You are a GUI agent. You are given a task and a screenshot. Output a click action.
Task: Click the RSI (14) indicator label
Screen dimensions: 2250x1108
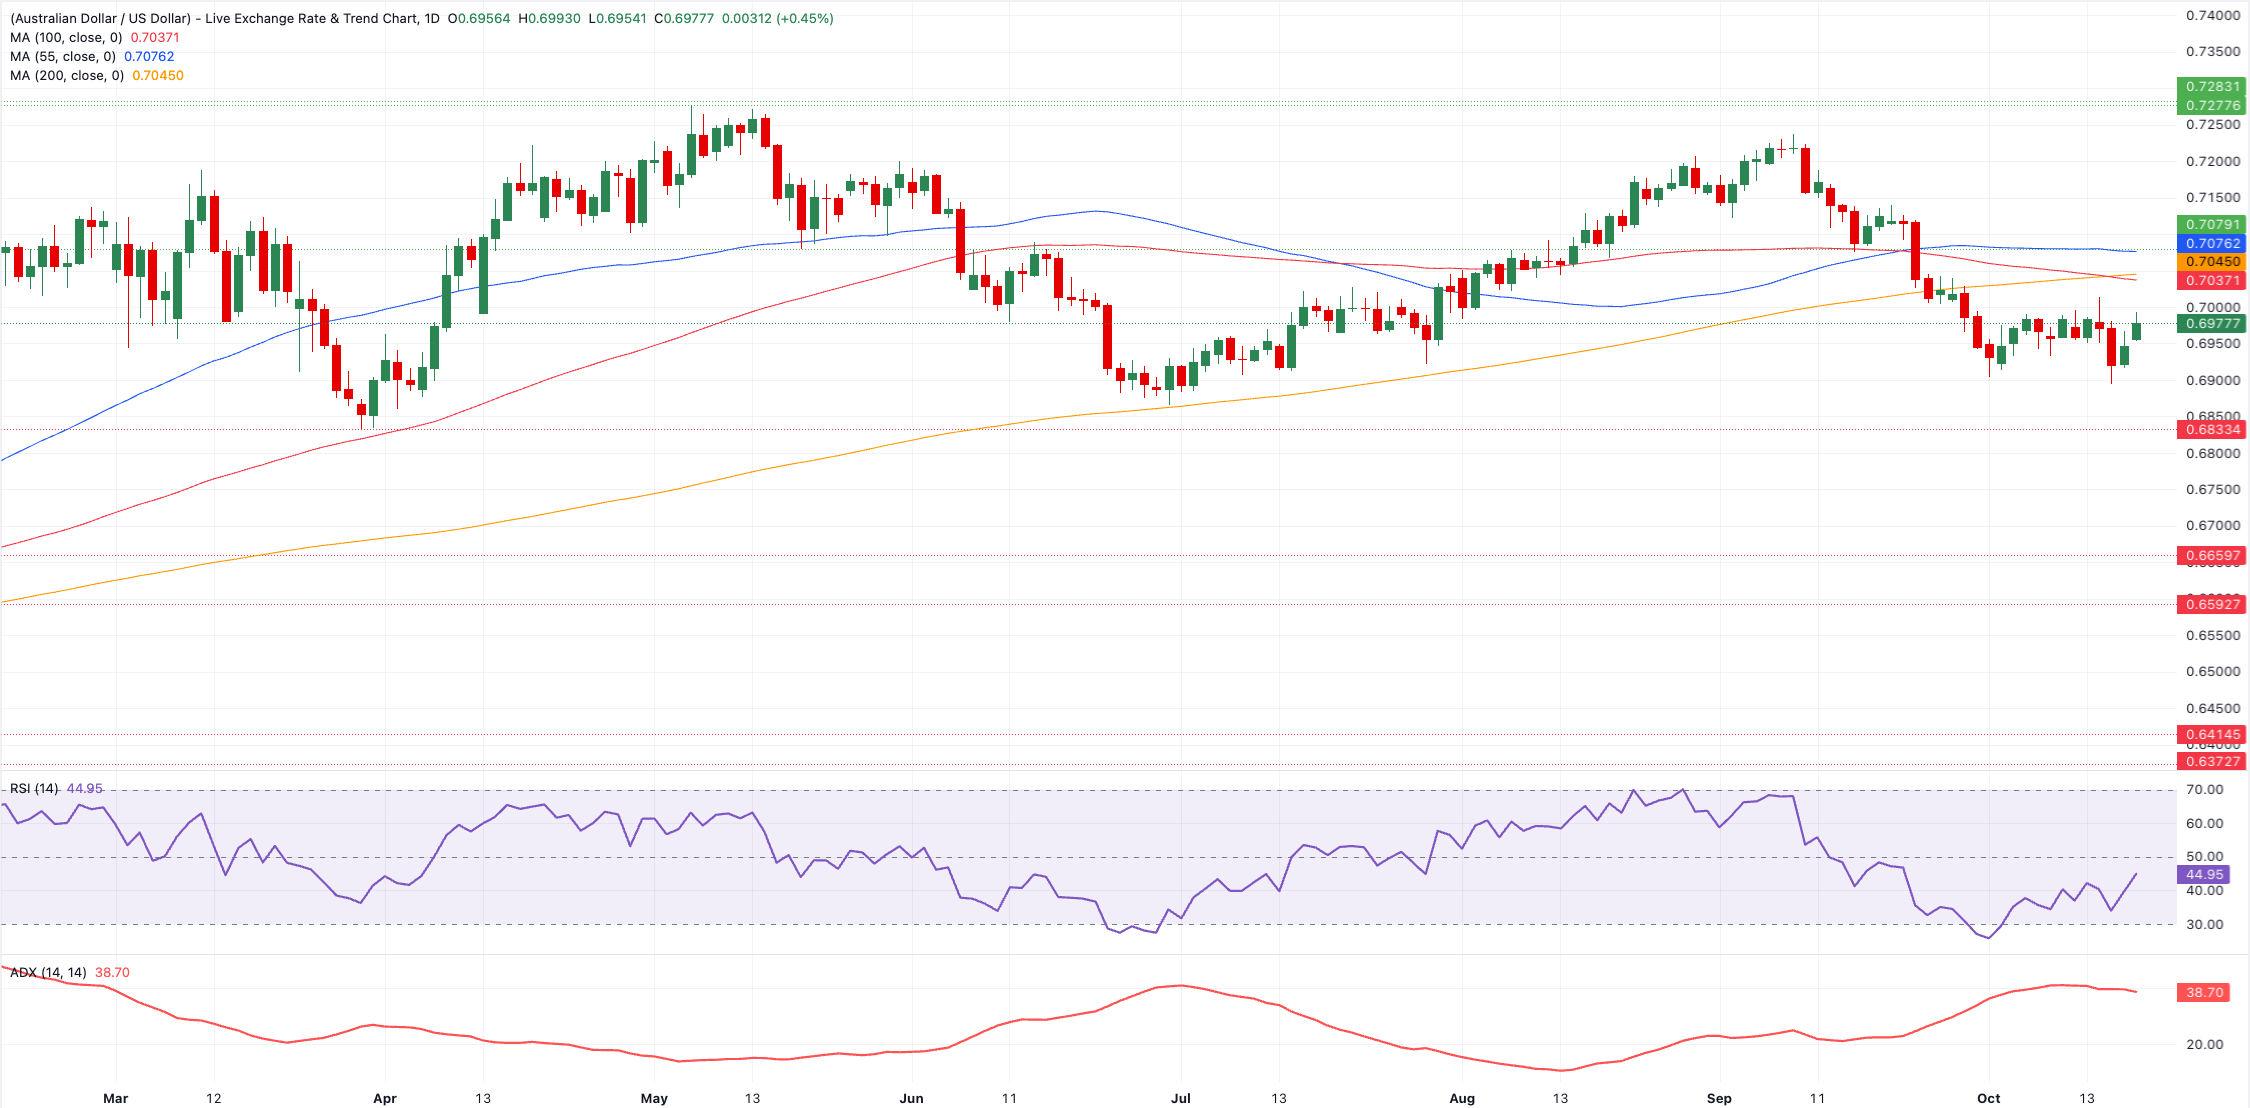34,789
